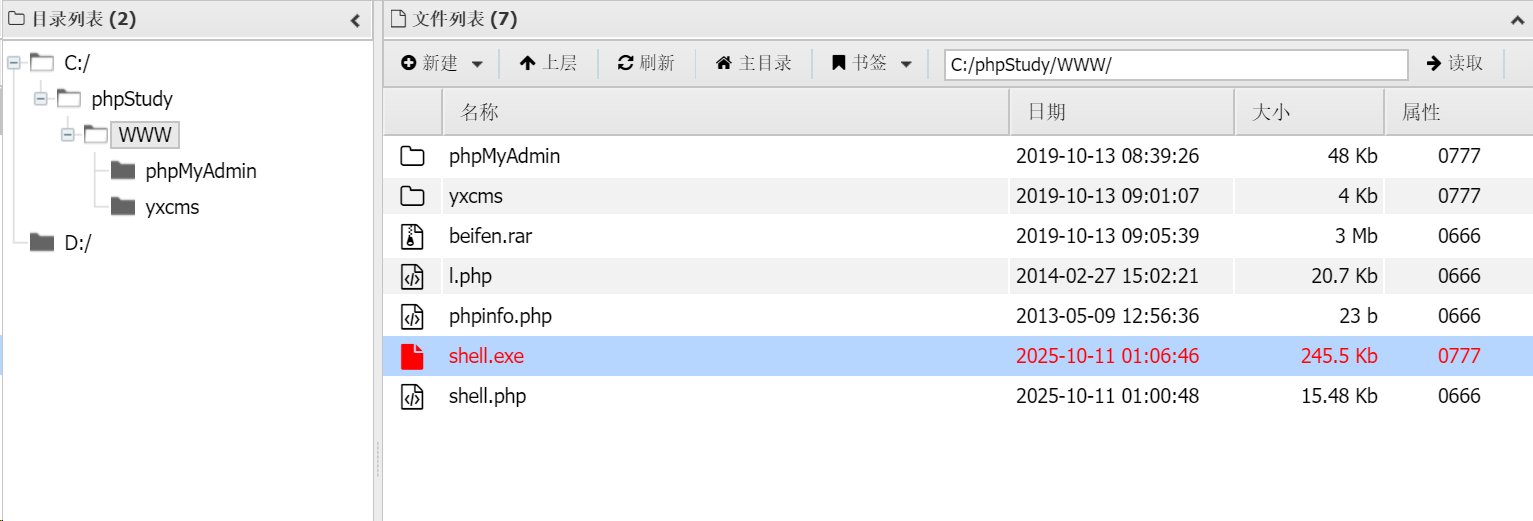This screenshot has height=521, width=1533.
Task: Click the phpMyAdmin folder icon in file list
Action: click(412, 156)
